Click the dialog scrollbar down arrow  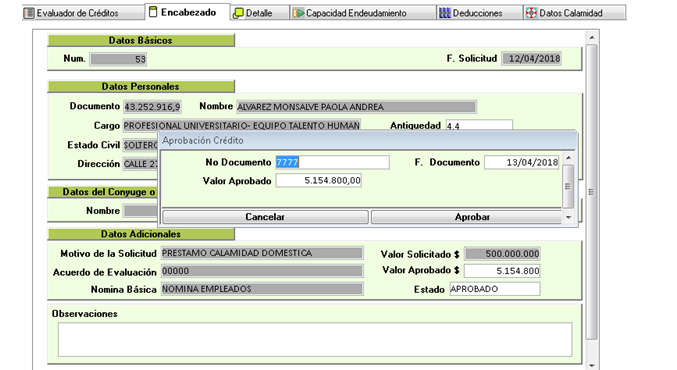pyautogui.click(x=568, y=217)
